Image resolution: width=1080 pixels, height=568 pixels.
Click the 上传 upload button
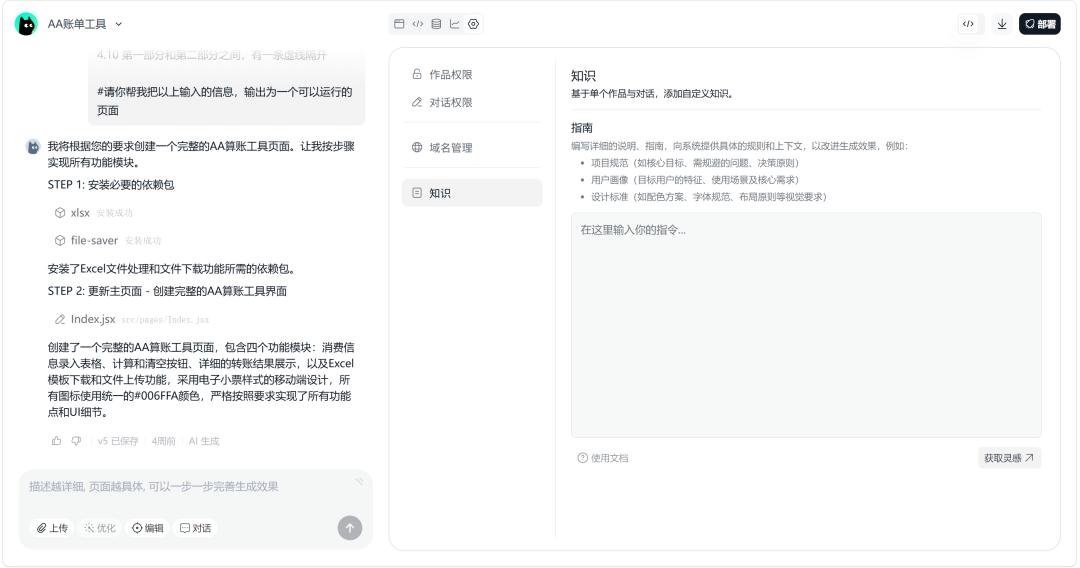point(53,528)
